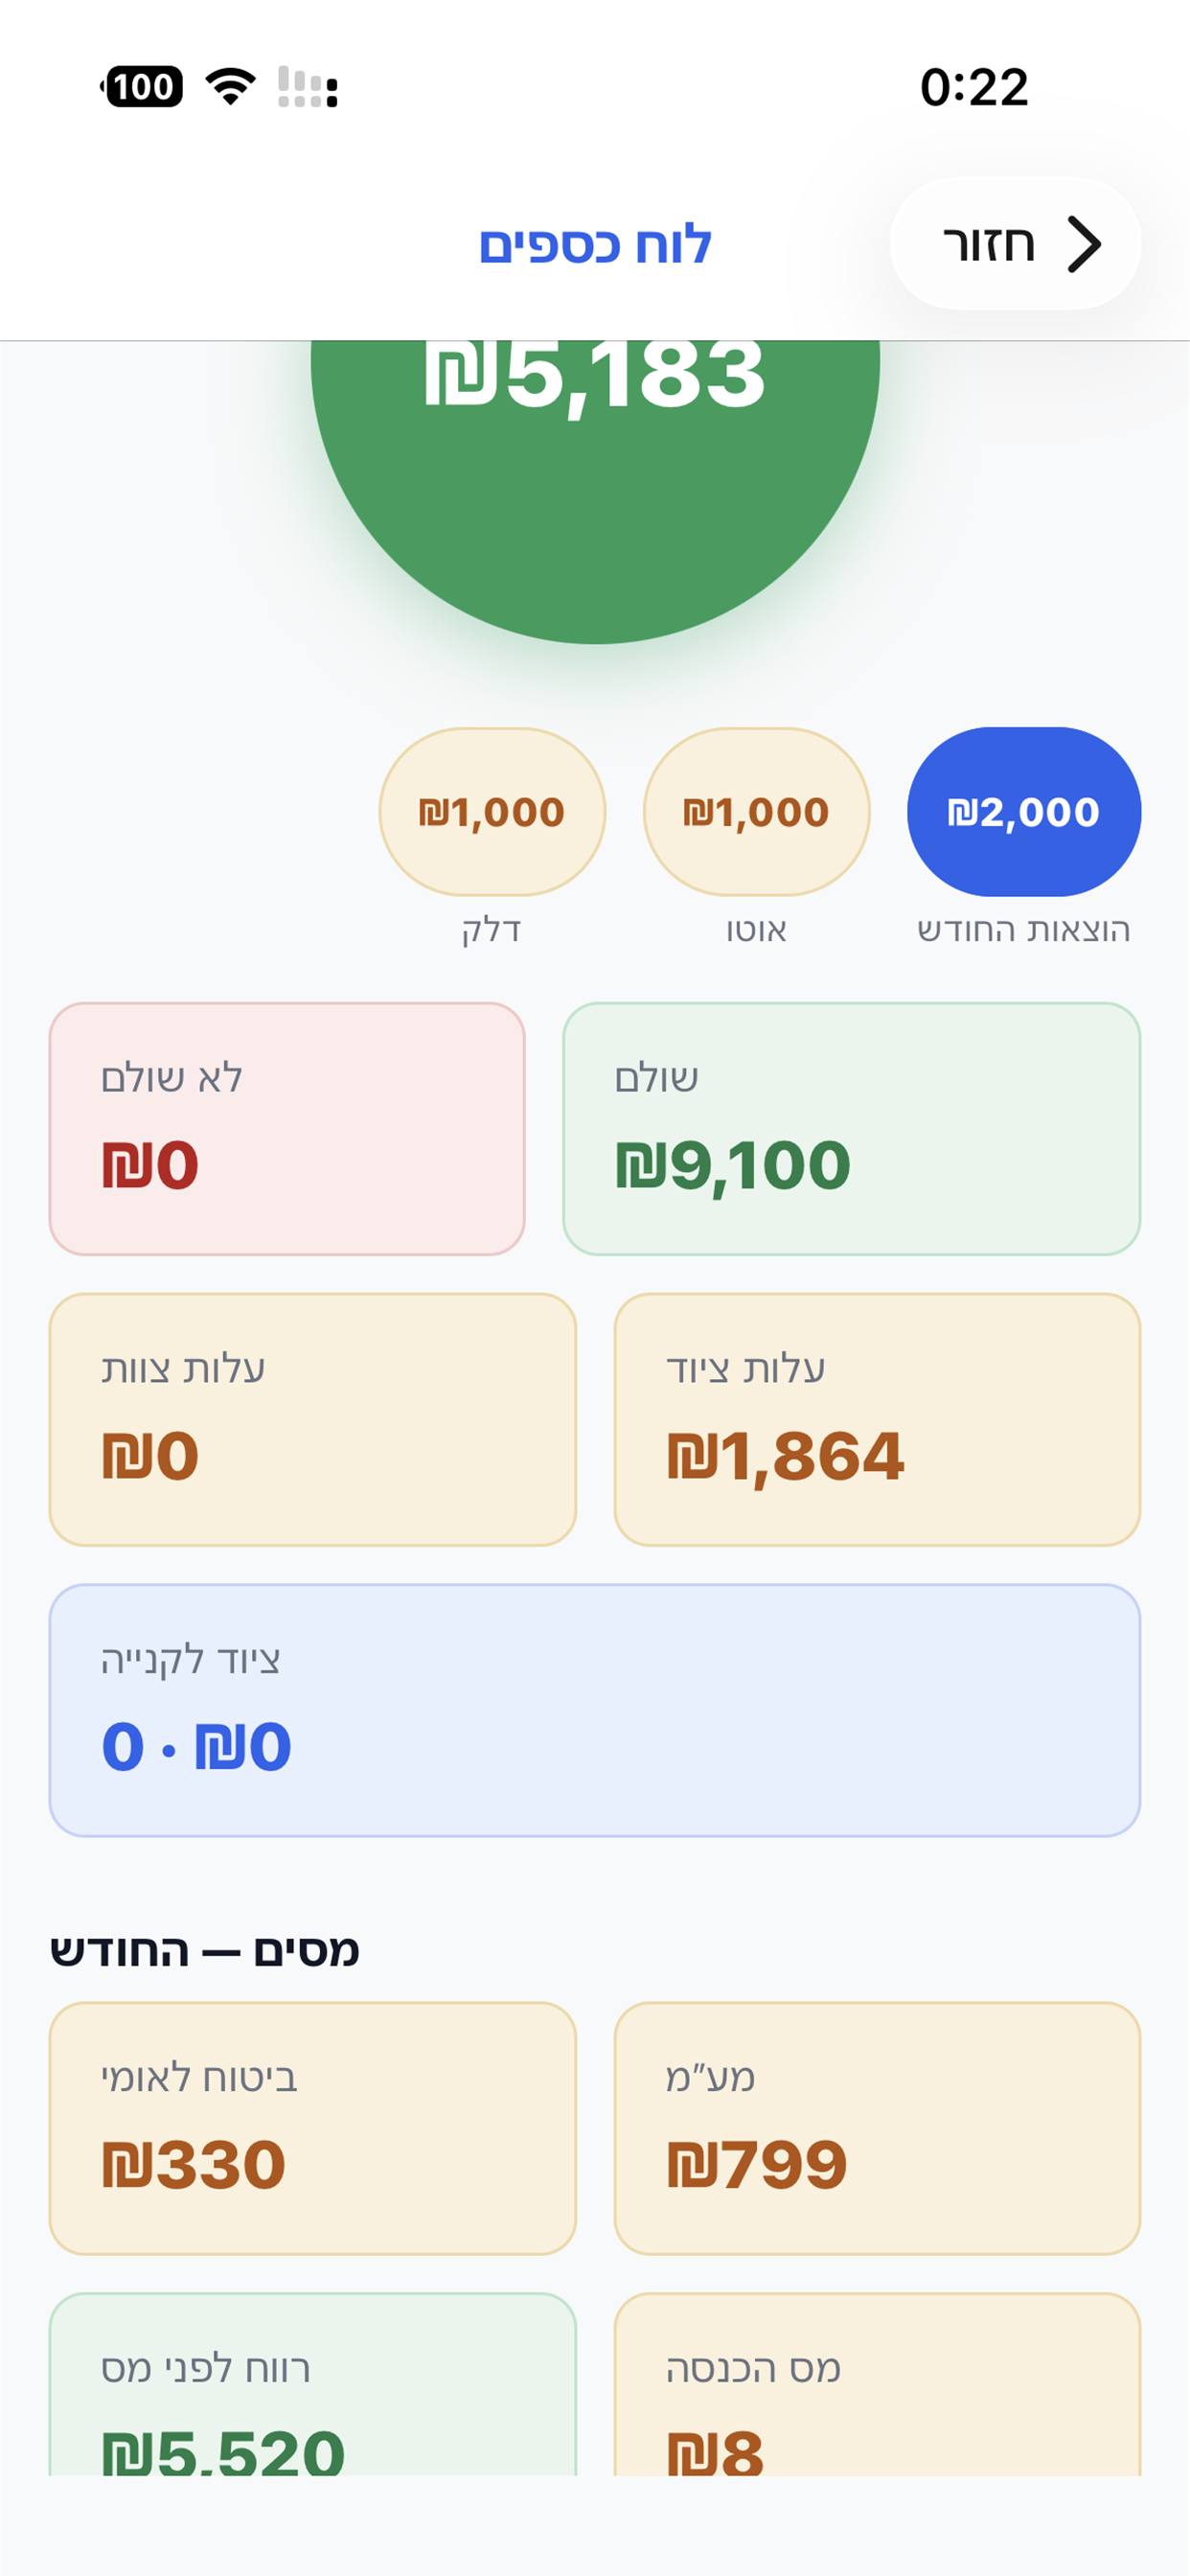Expand the ציוד לקנייה card
The image size is (1190, 2576).
[x=595, y=1710]
